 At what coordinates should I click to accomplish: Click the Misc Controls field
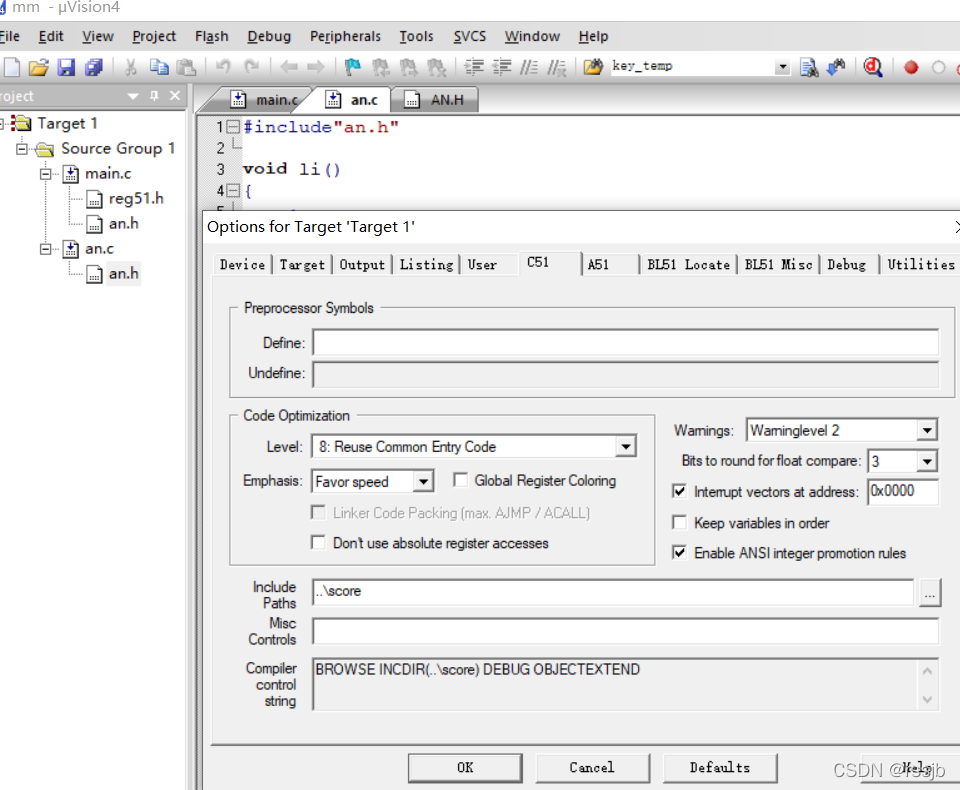pyautogui.click(x=626, y=631)
